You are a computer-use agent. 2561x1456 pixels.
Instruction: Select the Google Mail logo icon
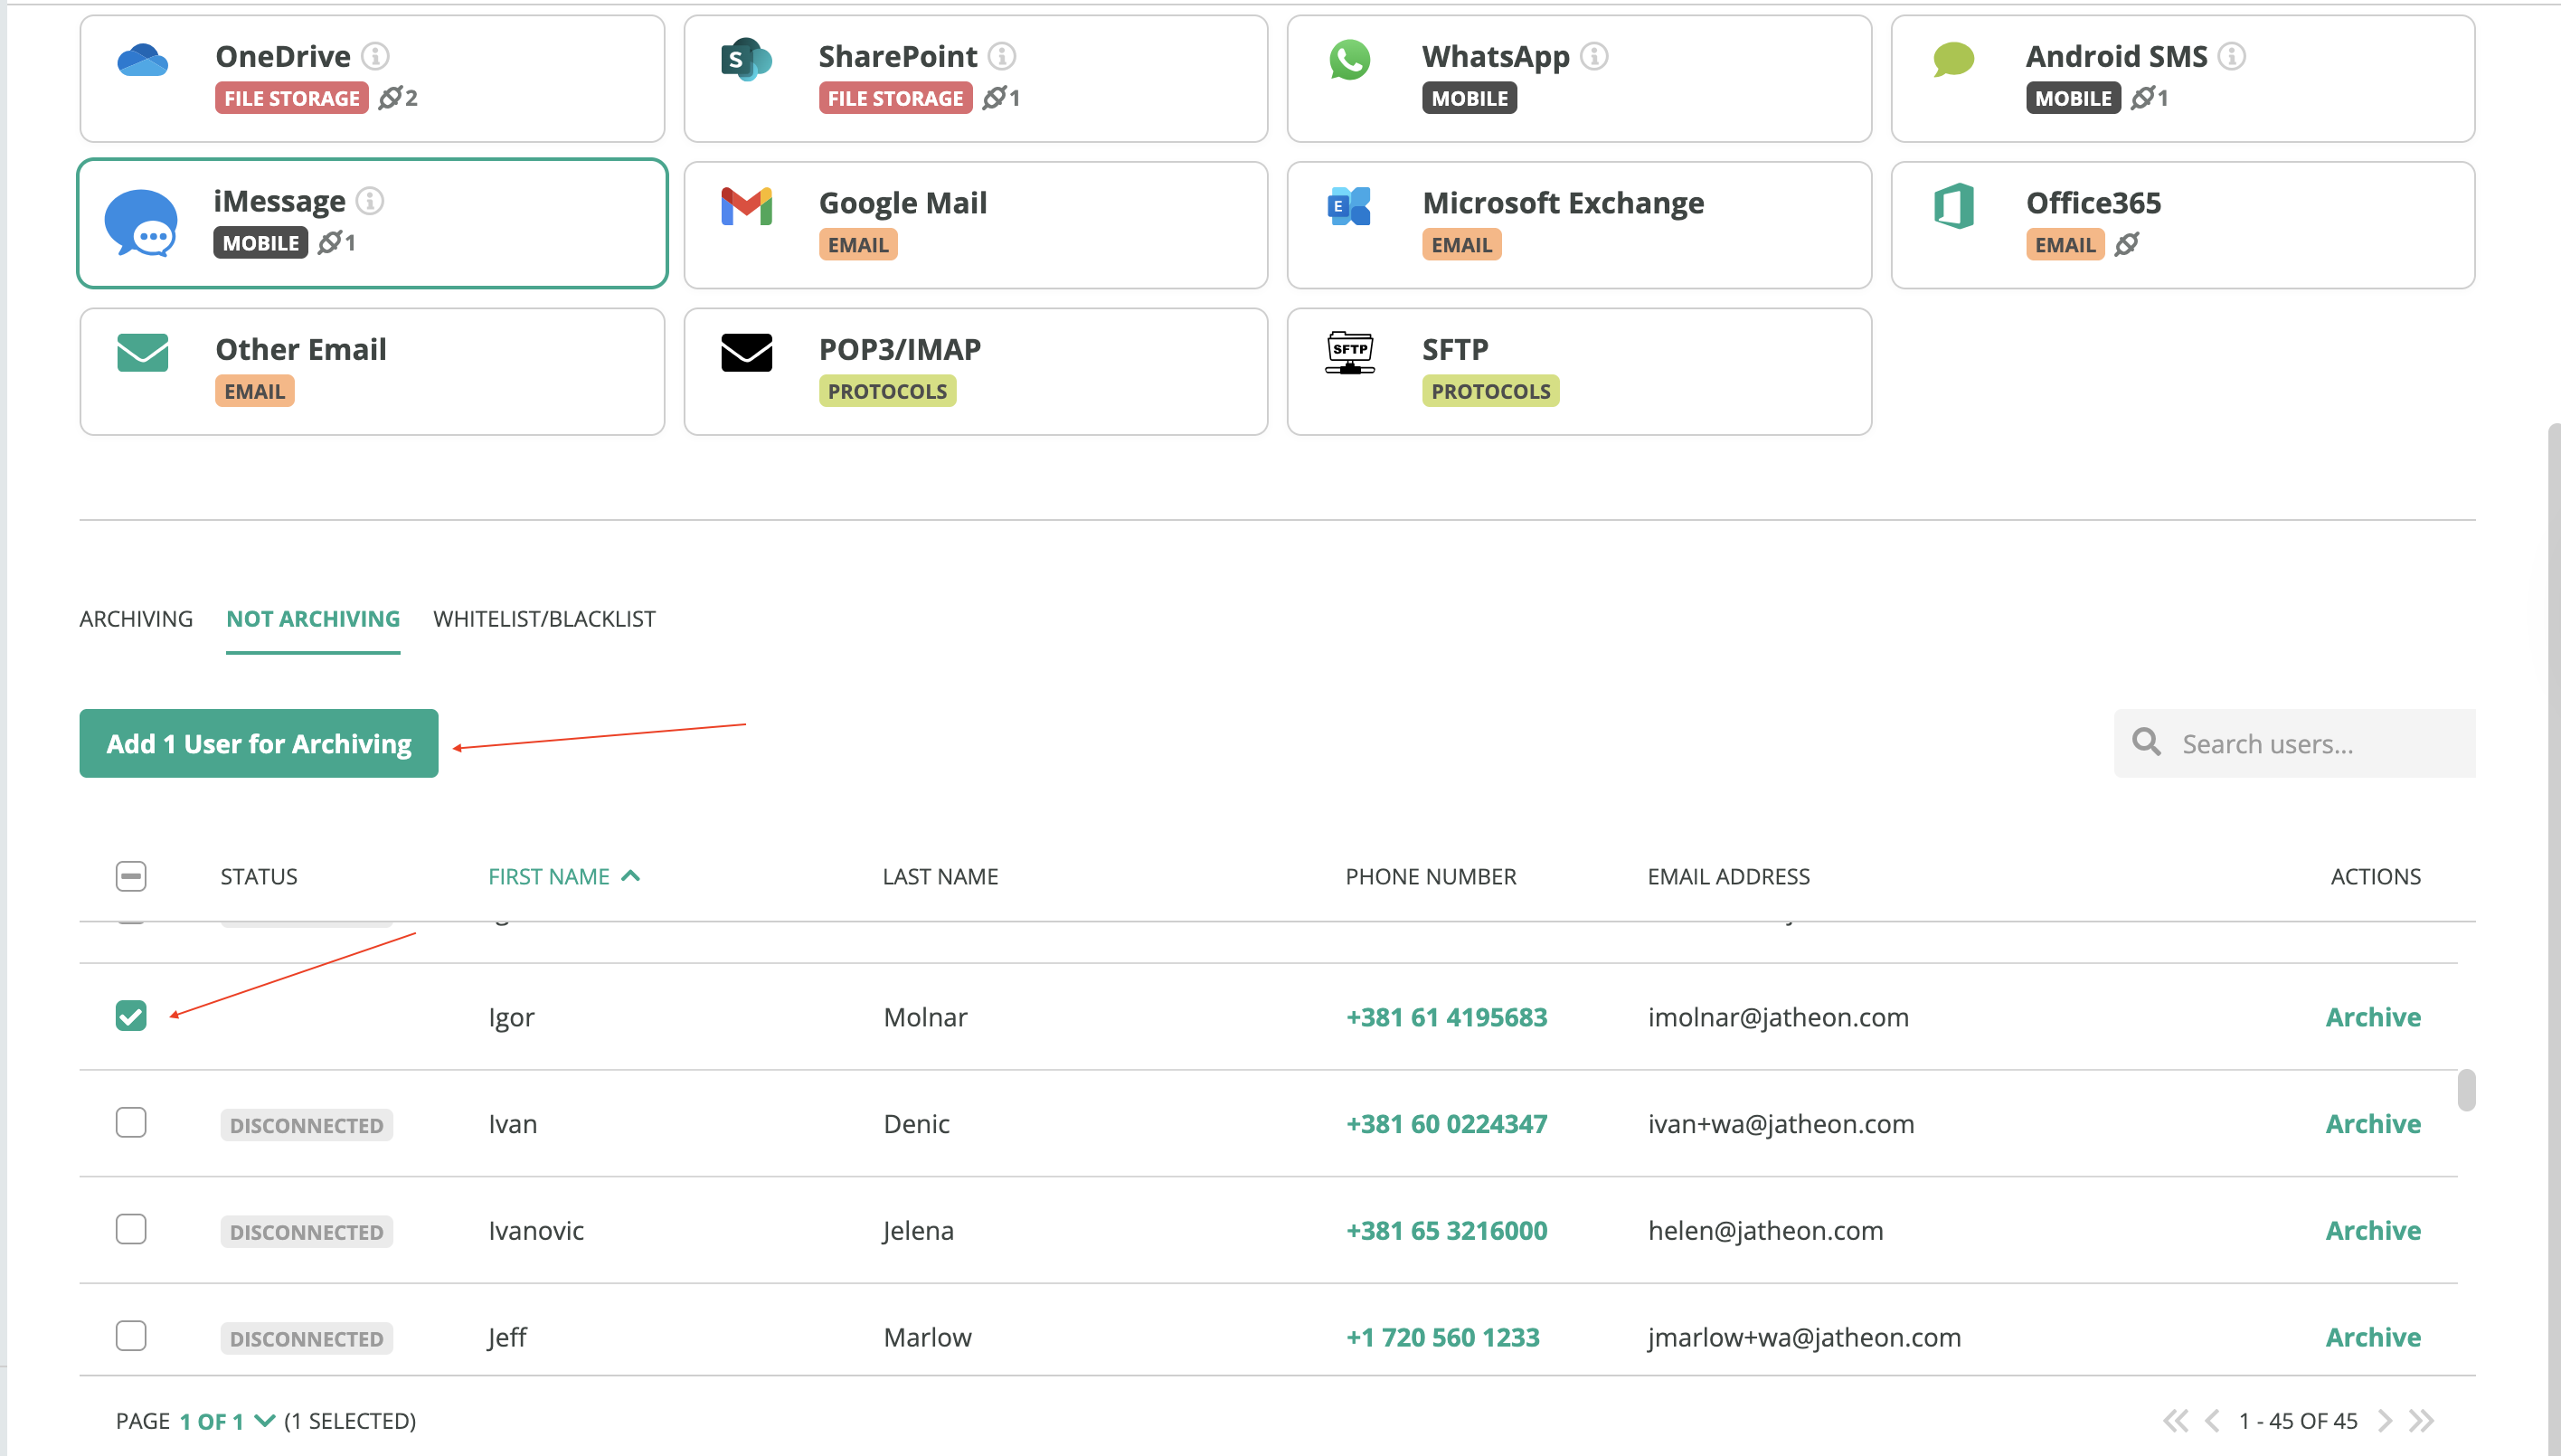coord(746,206)
